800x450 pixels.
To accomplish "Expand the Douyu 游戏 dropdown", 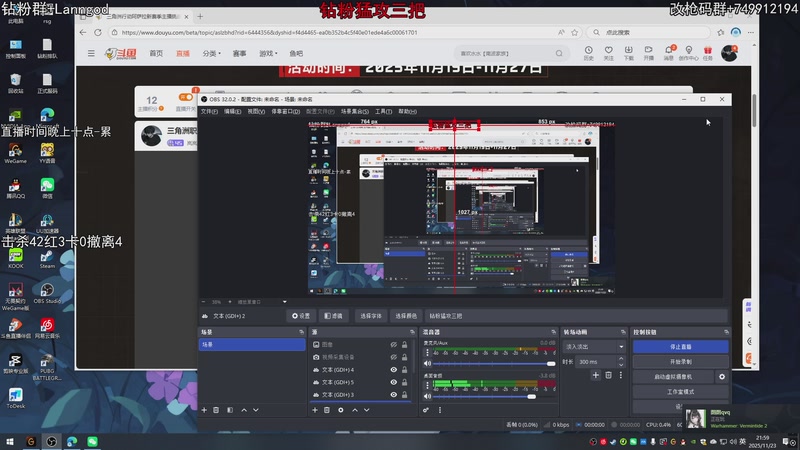I will (268, 53).
